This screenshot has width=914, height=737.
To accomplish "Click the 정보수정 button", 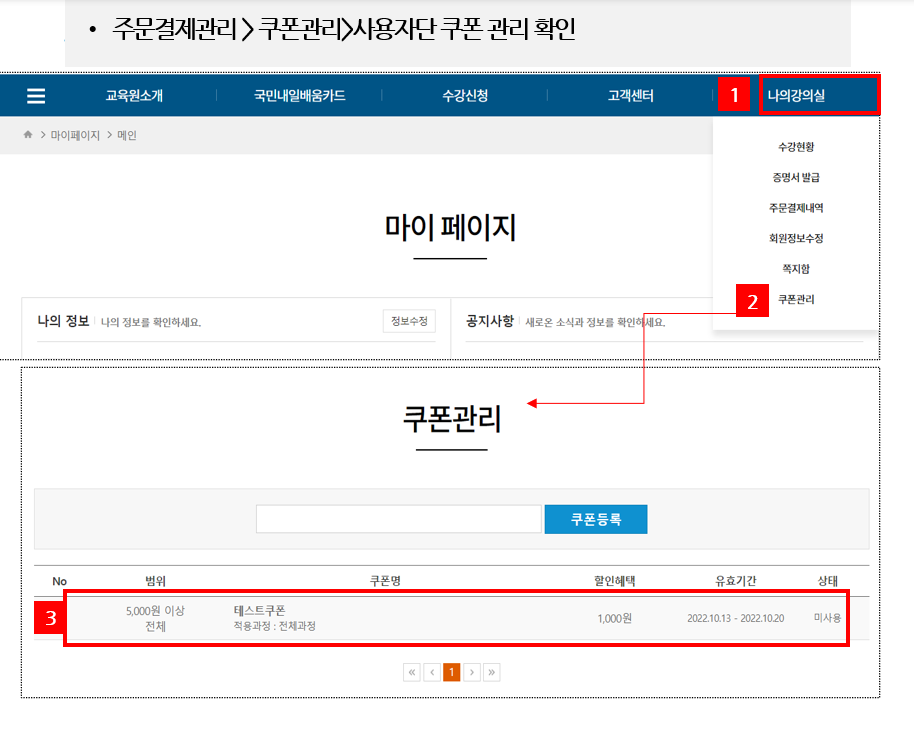I will [x=409, y=321].
